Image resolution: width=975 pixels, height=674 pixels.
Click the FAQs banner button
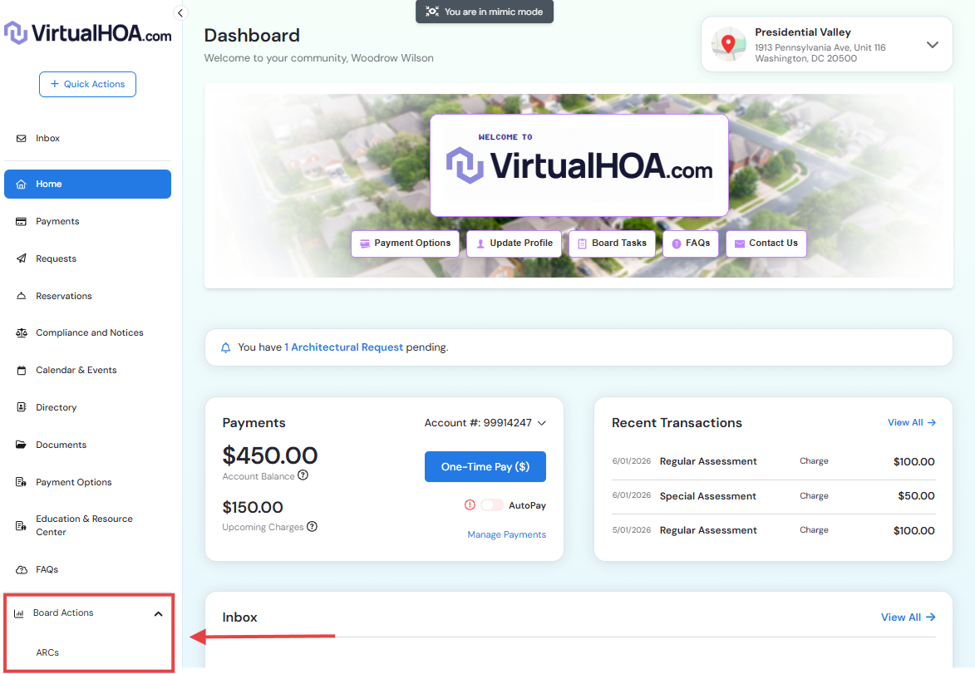(691, 243)
